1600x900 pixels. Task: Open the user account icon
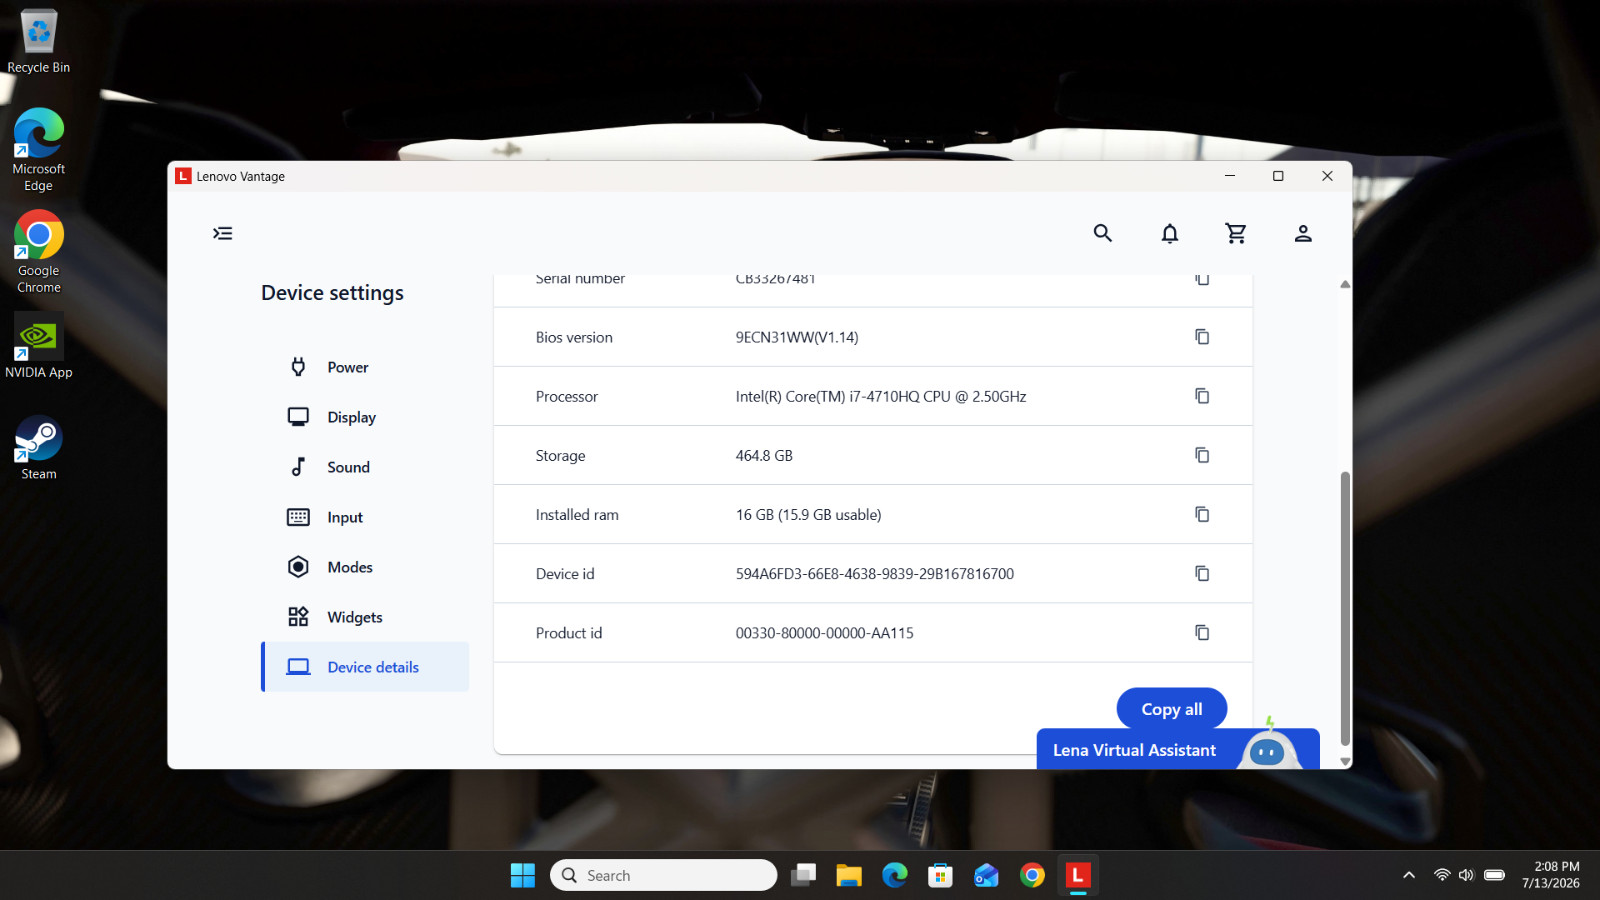1303,233
